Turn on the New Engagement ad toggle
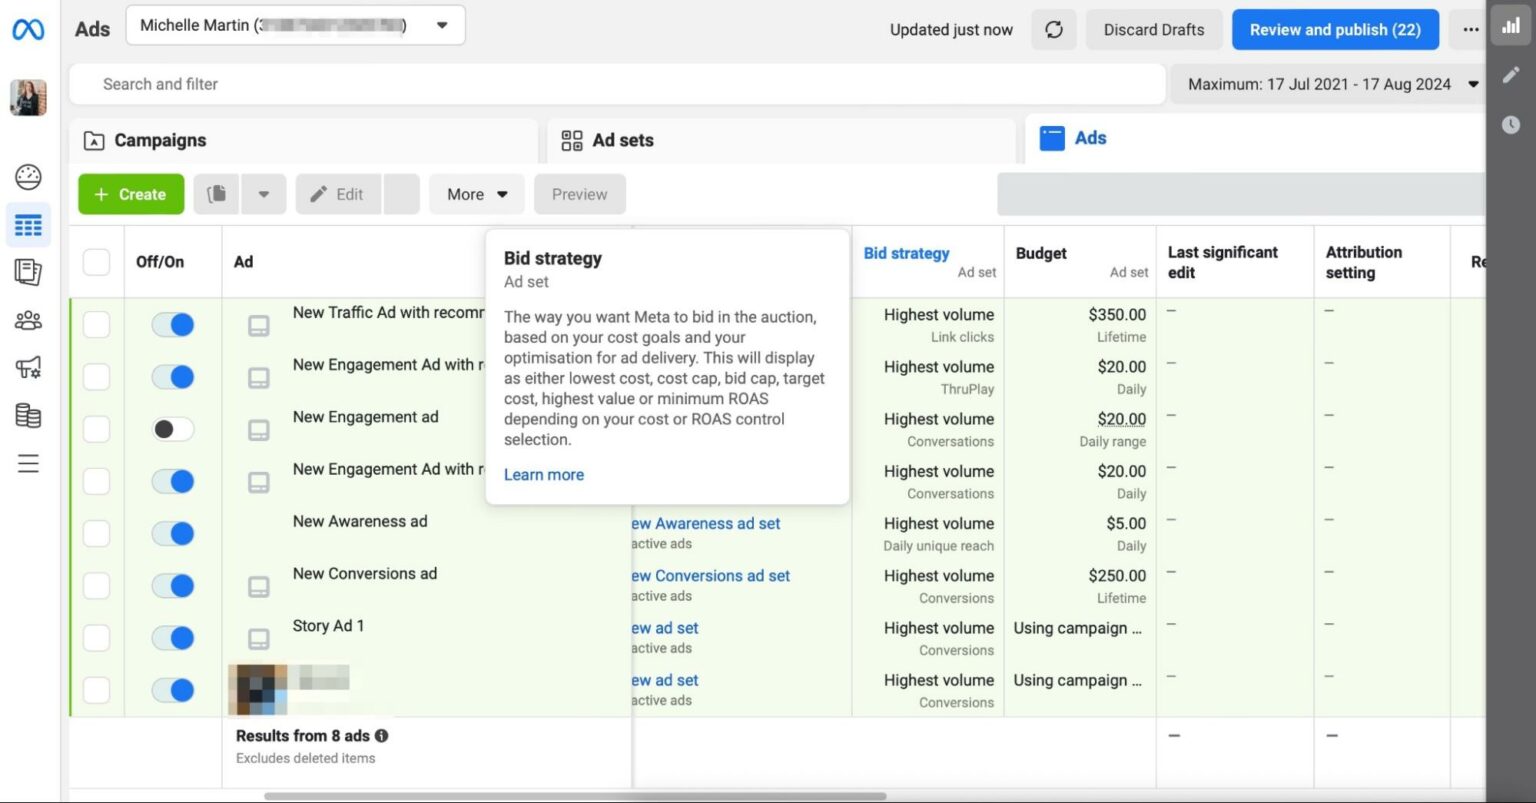The height and width of the screenshot is (803, 1536). point(172,428)
